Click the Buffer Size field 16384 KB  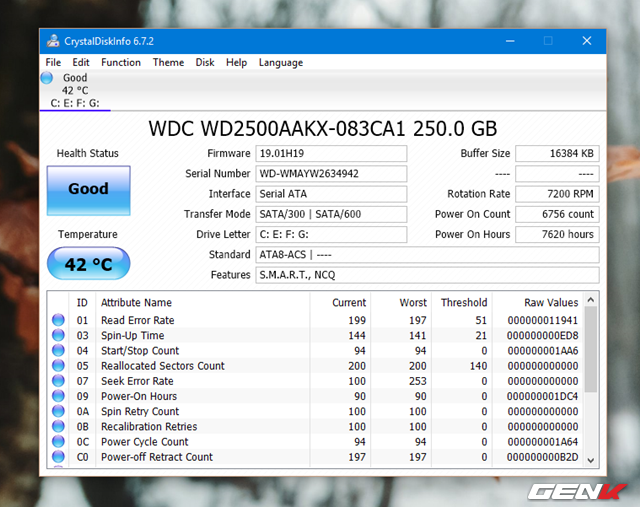[x=557, y=153]
